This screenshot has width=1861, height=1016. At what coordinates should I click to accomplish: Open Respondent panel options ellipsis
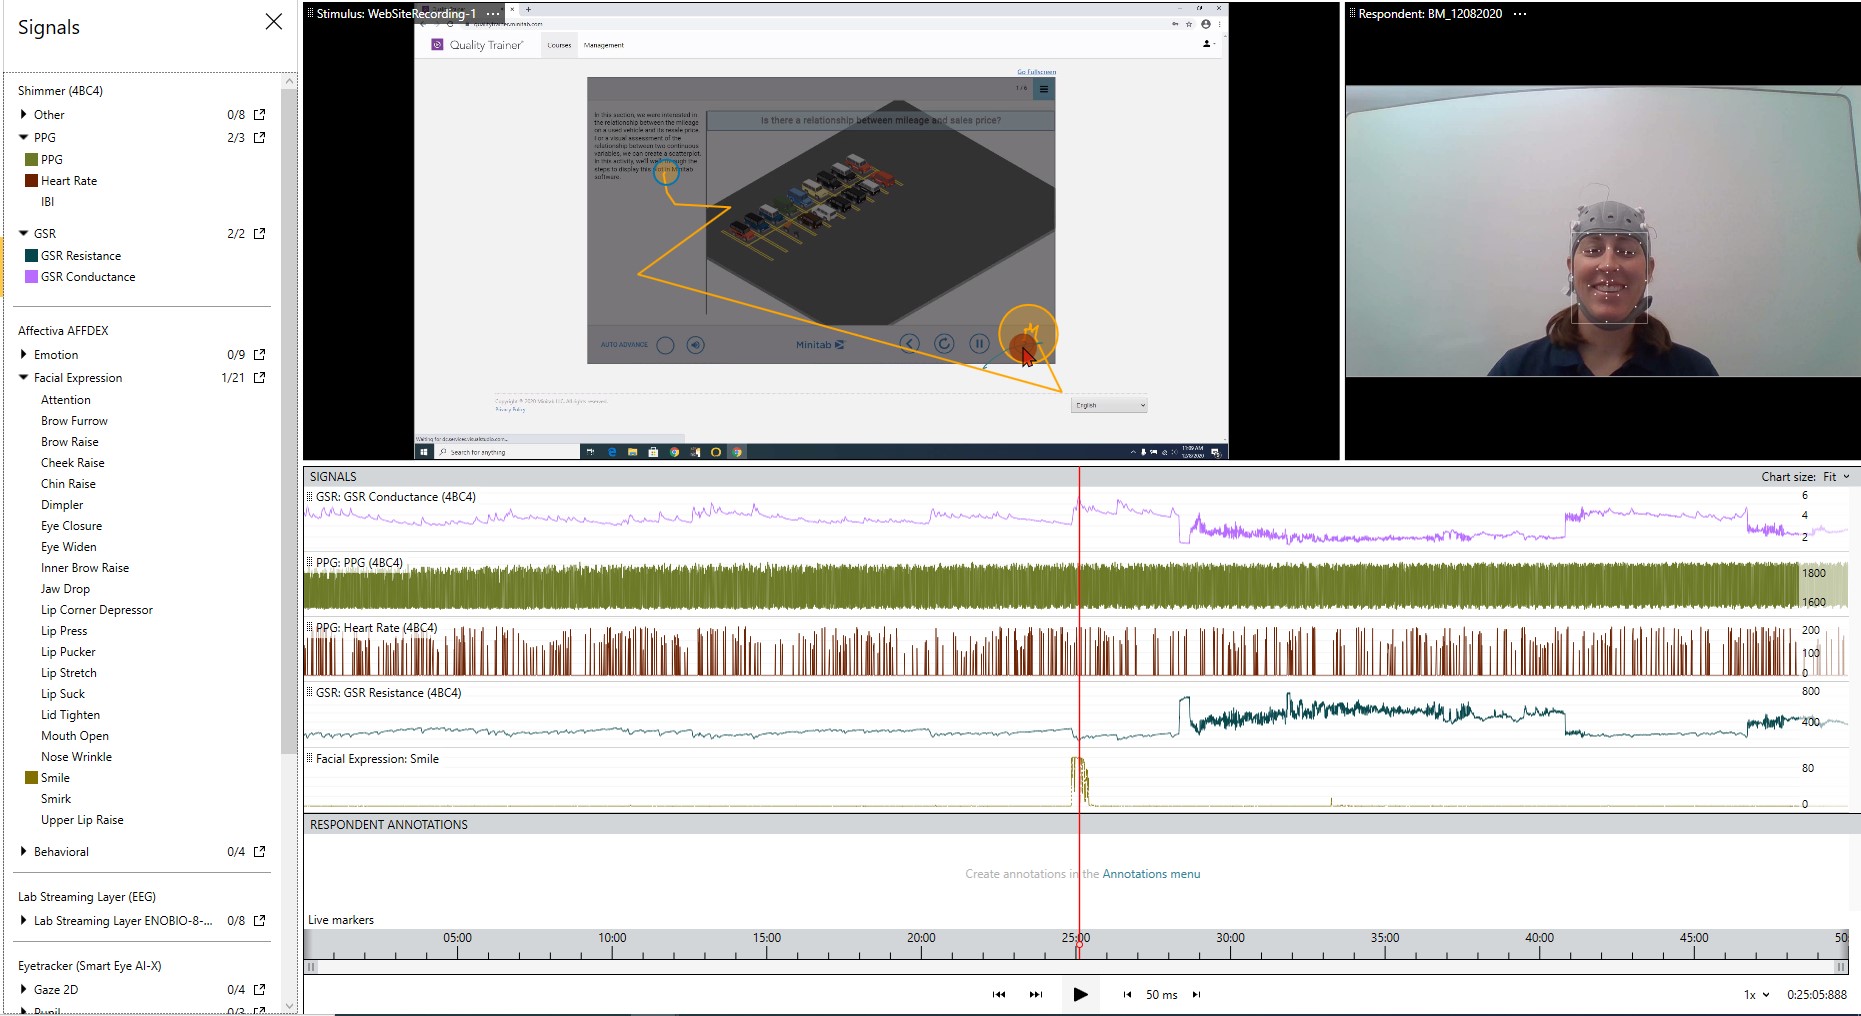1520,14
